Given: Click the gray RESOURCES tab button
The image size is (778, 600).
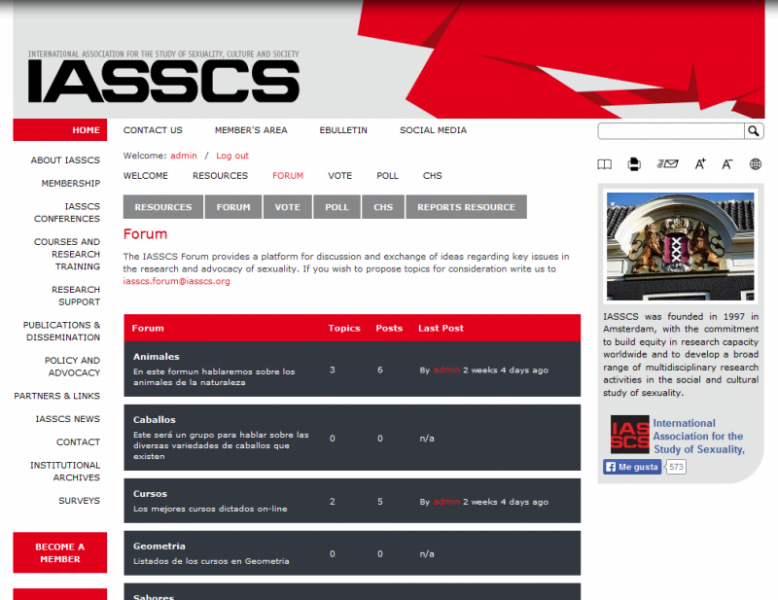Looking at the screenshot, I should [163, 207].
